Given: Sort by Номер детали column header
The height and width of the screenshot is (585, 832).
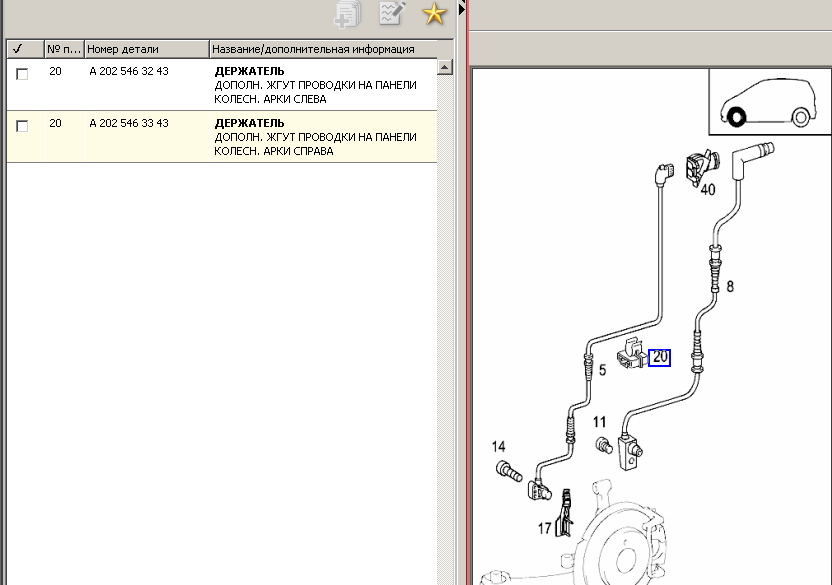Looking at the screenshot, I should 146,48.
